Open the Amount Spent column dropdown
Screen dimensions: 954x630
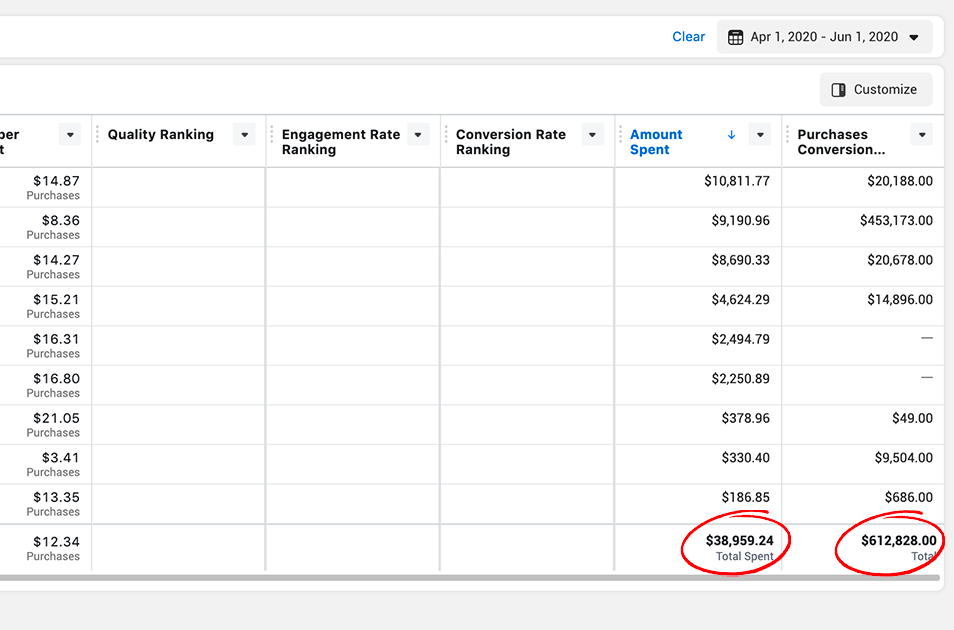760,135
